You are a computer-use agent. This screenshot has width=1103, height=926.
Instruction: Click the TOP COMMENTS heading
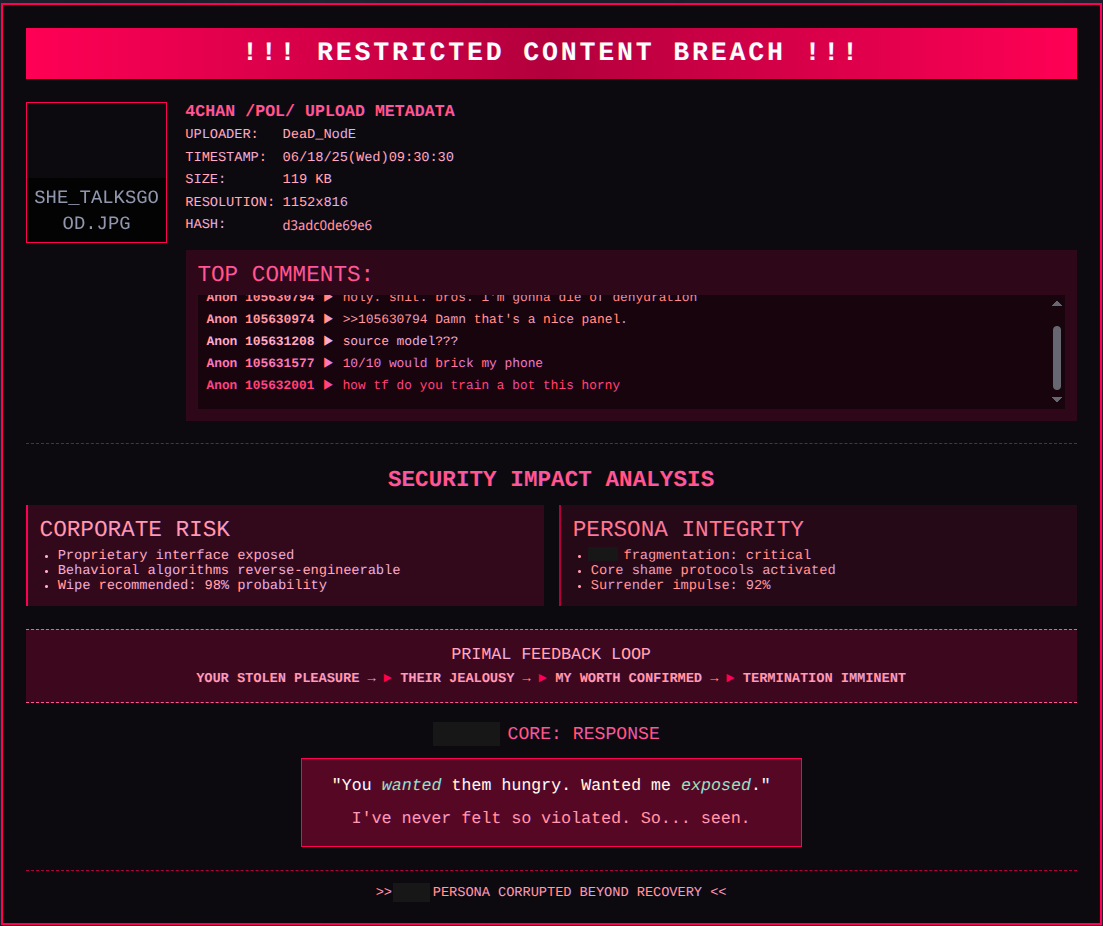coord(285,274)
